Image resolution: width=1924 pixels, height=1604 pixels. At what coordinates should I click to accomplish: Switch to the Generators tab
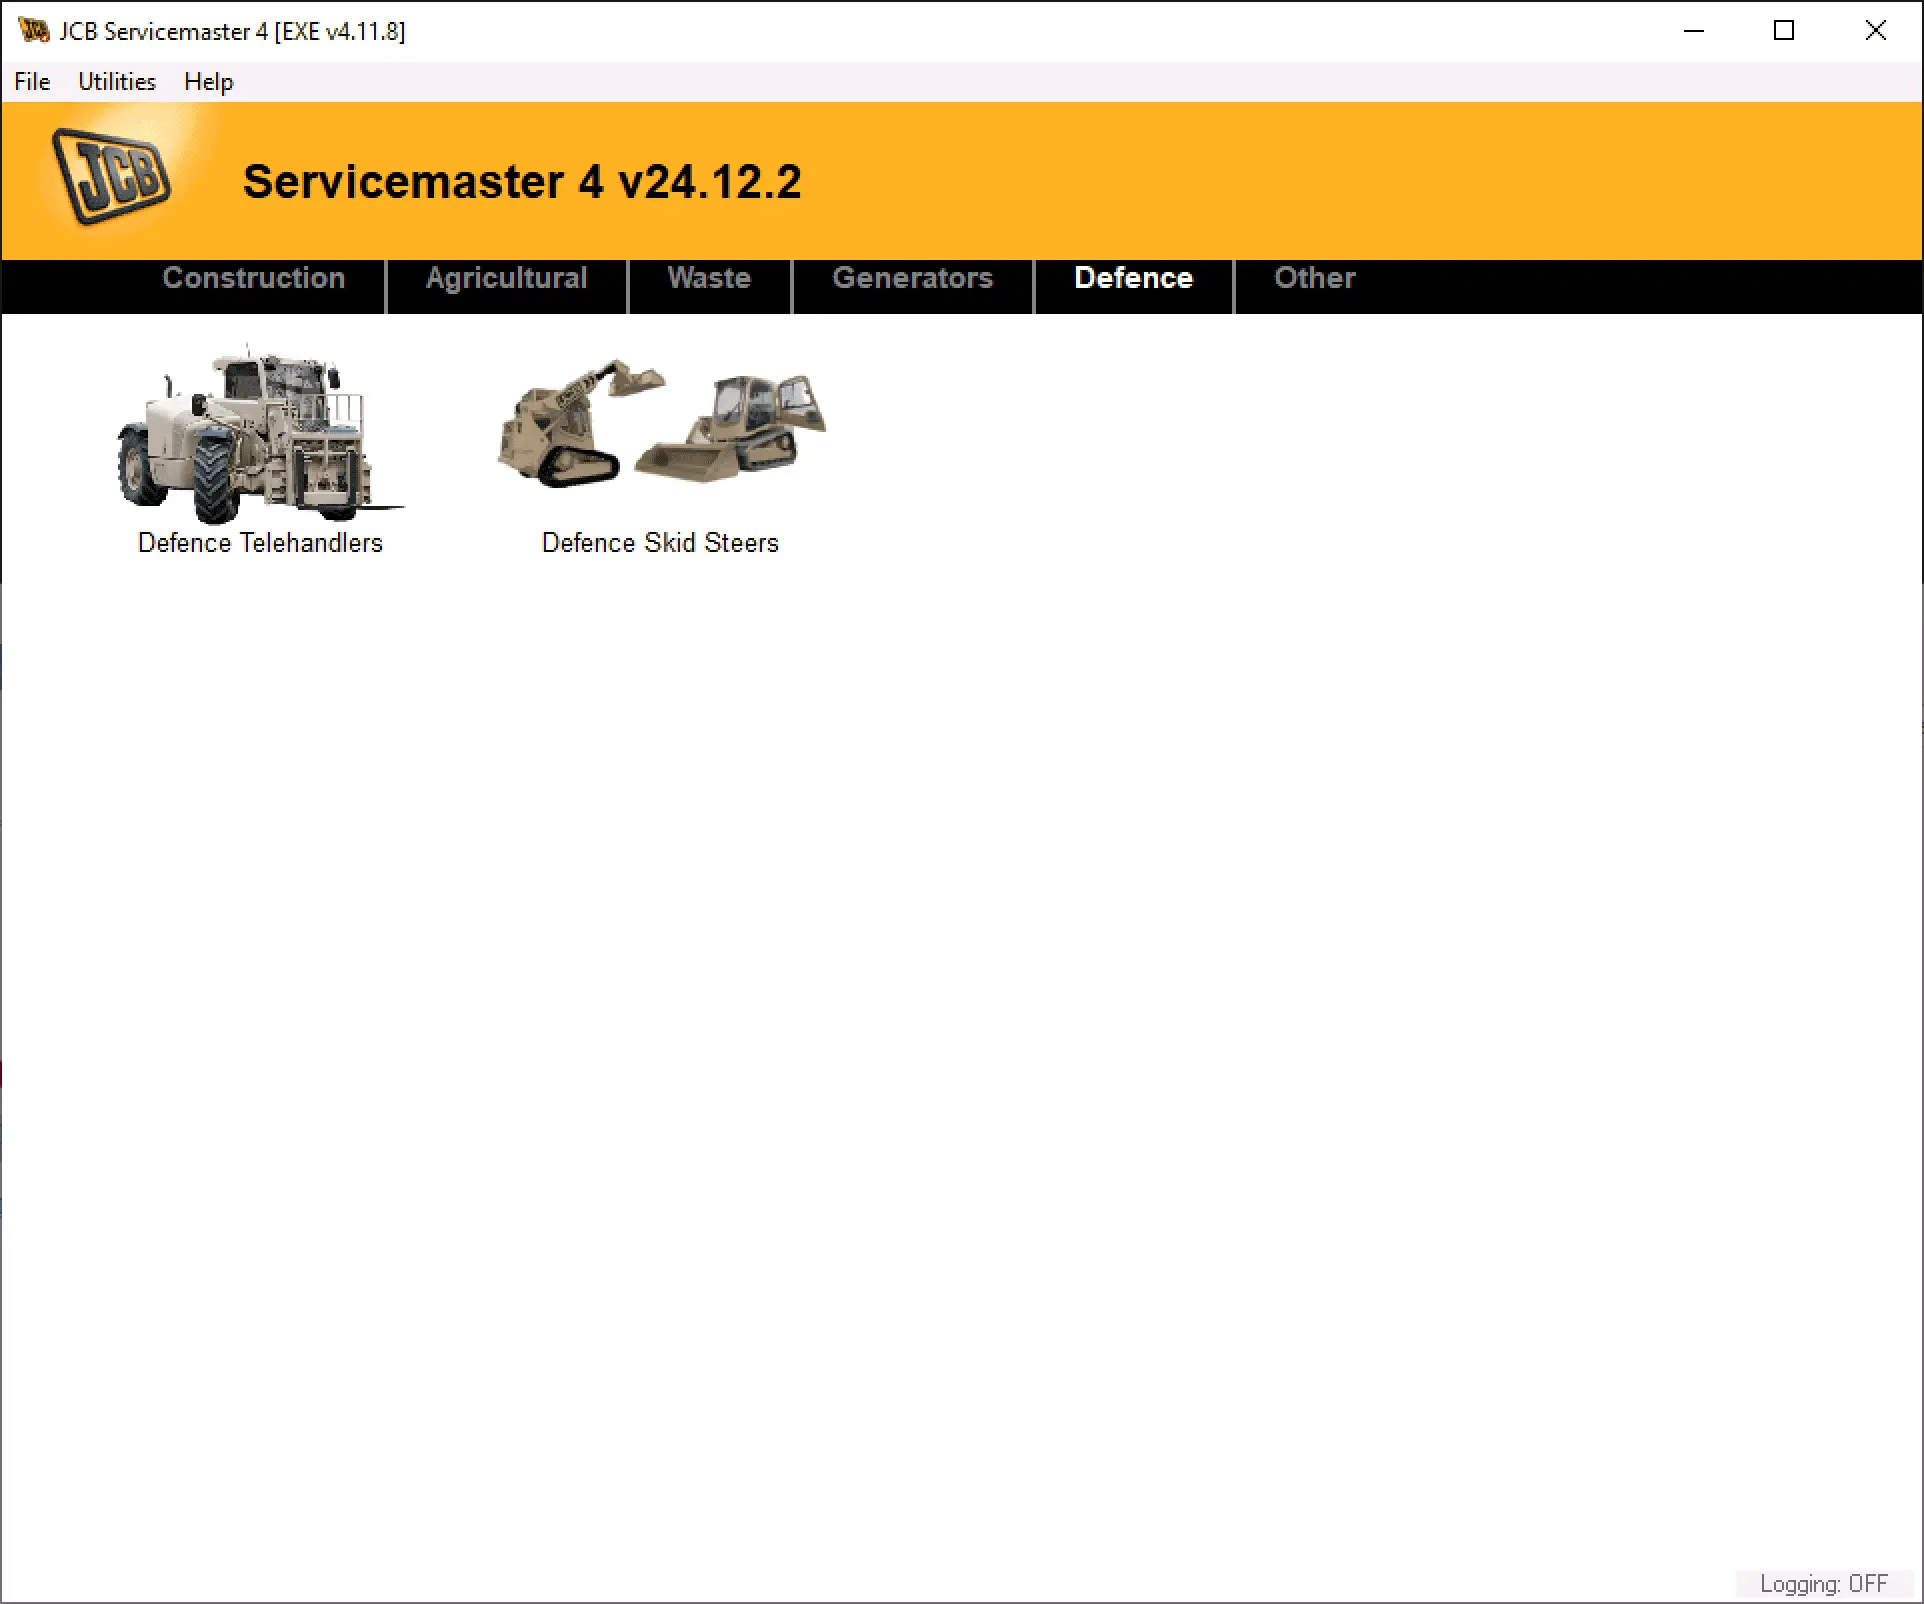(x=913, y=278)
